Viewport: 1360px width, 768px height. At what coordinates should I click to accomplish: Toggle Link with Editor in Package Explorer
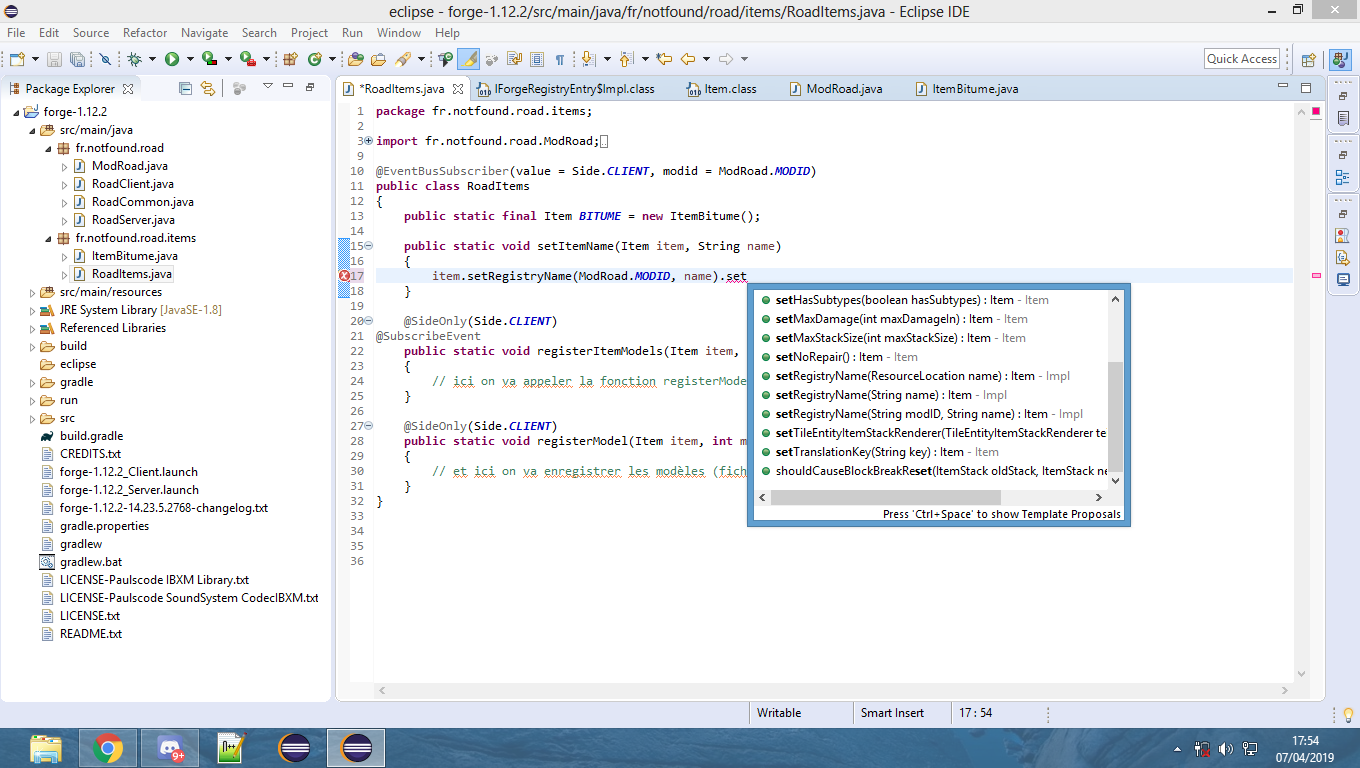(x=207, y=88)
